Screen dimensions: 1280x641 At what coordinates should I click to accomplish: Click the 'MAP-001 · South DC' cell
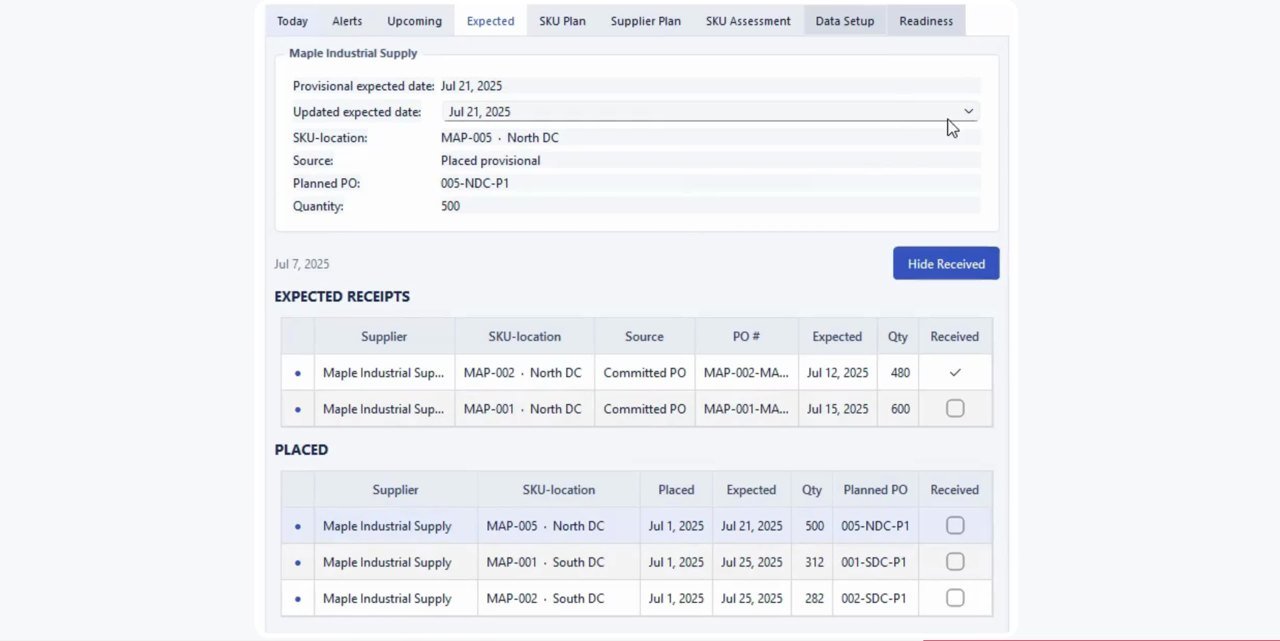coord(558,562)
